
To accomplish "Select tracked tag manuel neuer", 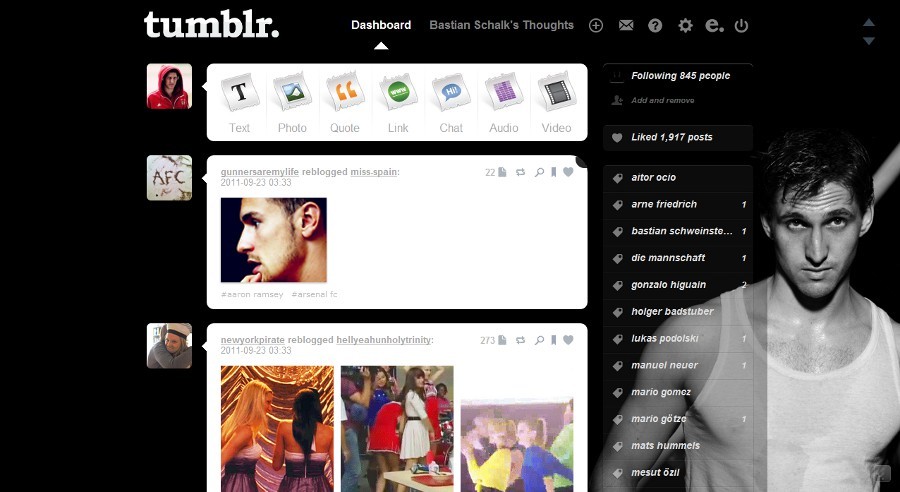I will click(678, 365).
